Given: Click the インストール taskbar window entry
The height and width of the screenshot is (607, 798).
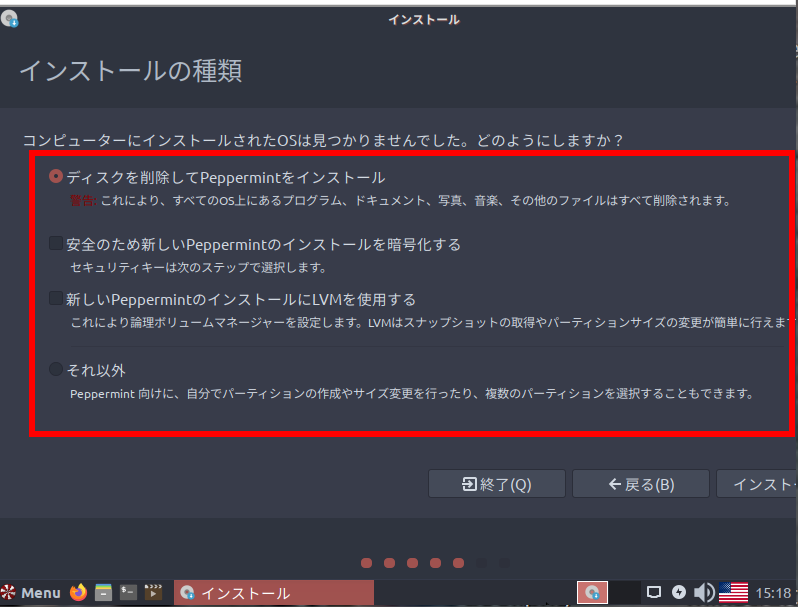Looking at the screenshot, I should 274,593.
